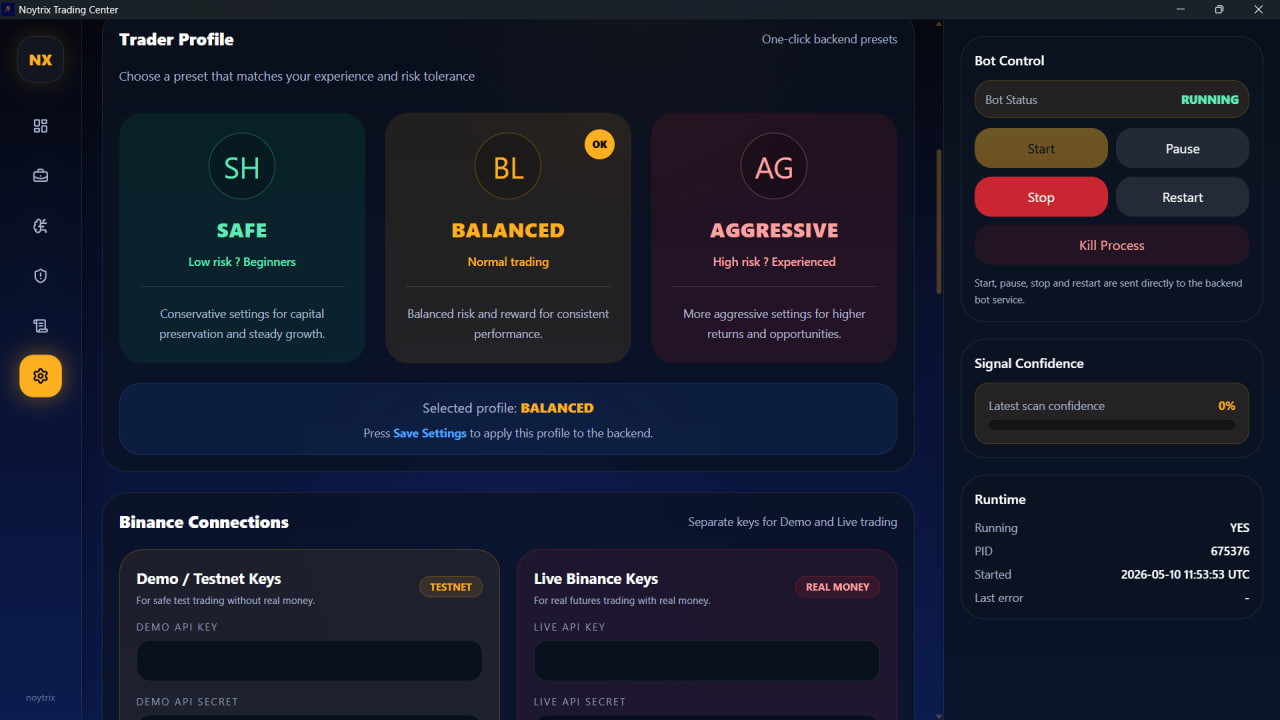
Task: Click the 'Selected profile: BALANCED' text
Action: click(x=508, y=408)
